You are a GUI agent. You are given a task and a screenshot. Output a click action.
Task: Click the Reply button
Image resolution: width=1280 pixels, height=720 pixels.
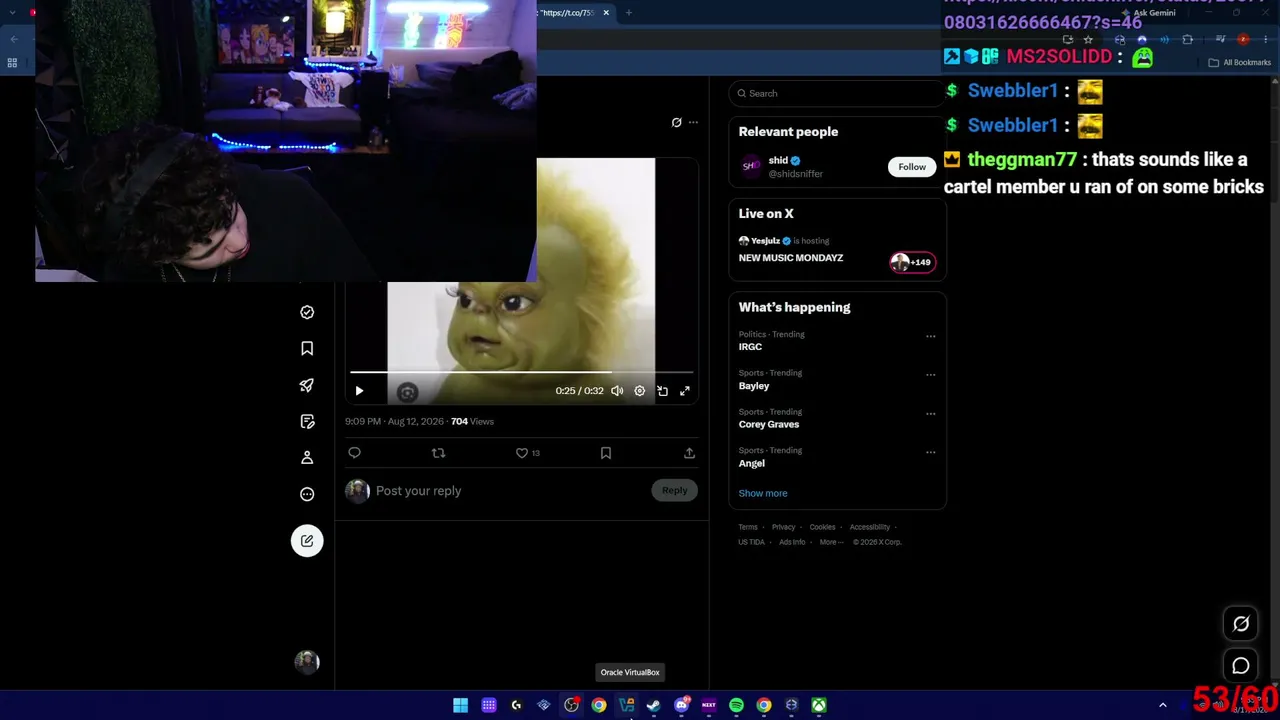click(674, 490)
